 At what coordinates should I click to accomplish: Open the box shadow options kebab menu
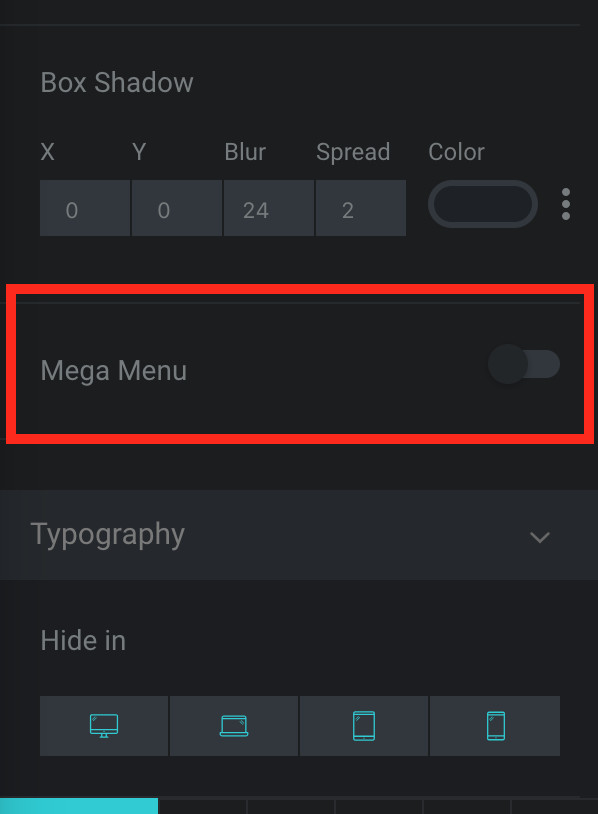(566, 204)
